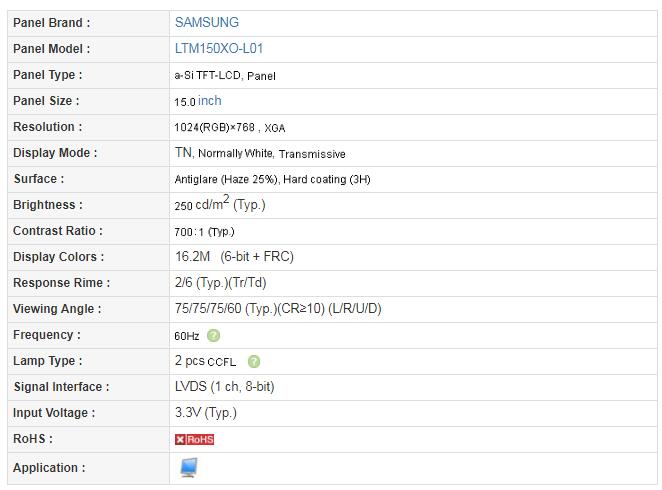Viewport: 662px width, 490px height.
Task: Select the 2 pcs CCFL text
Action: (205, 361)
